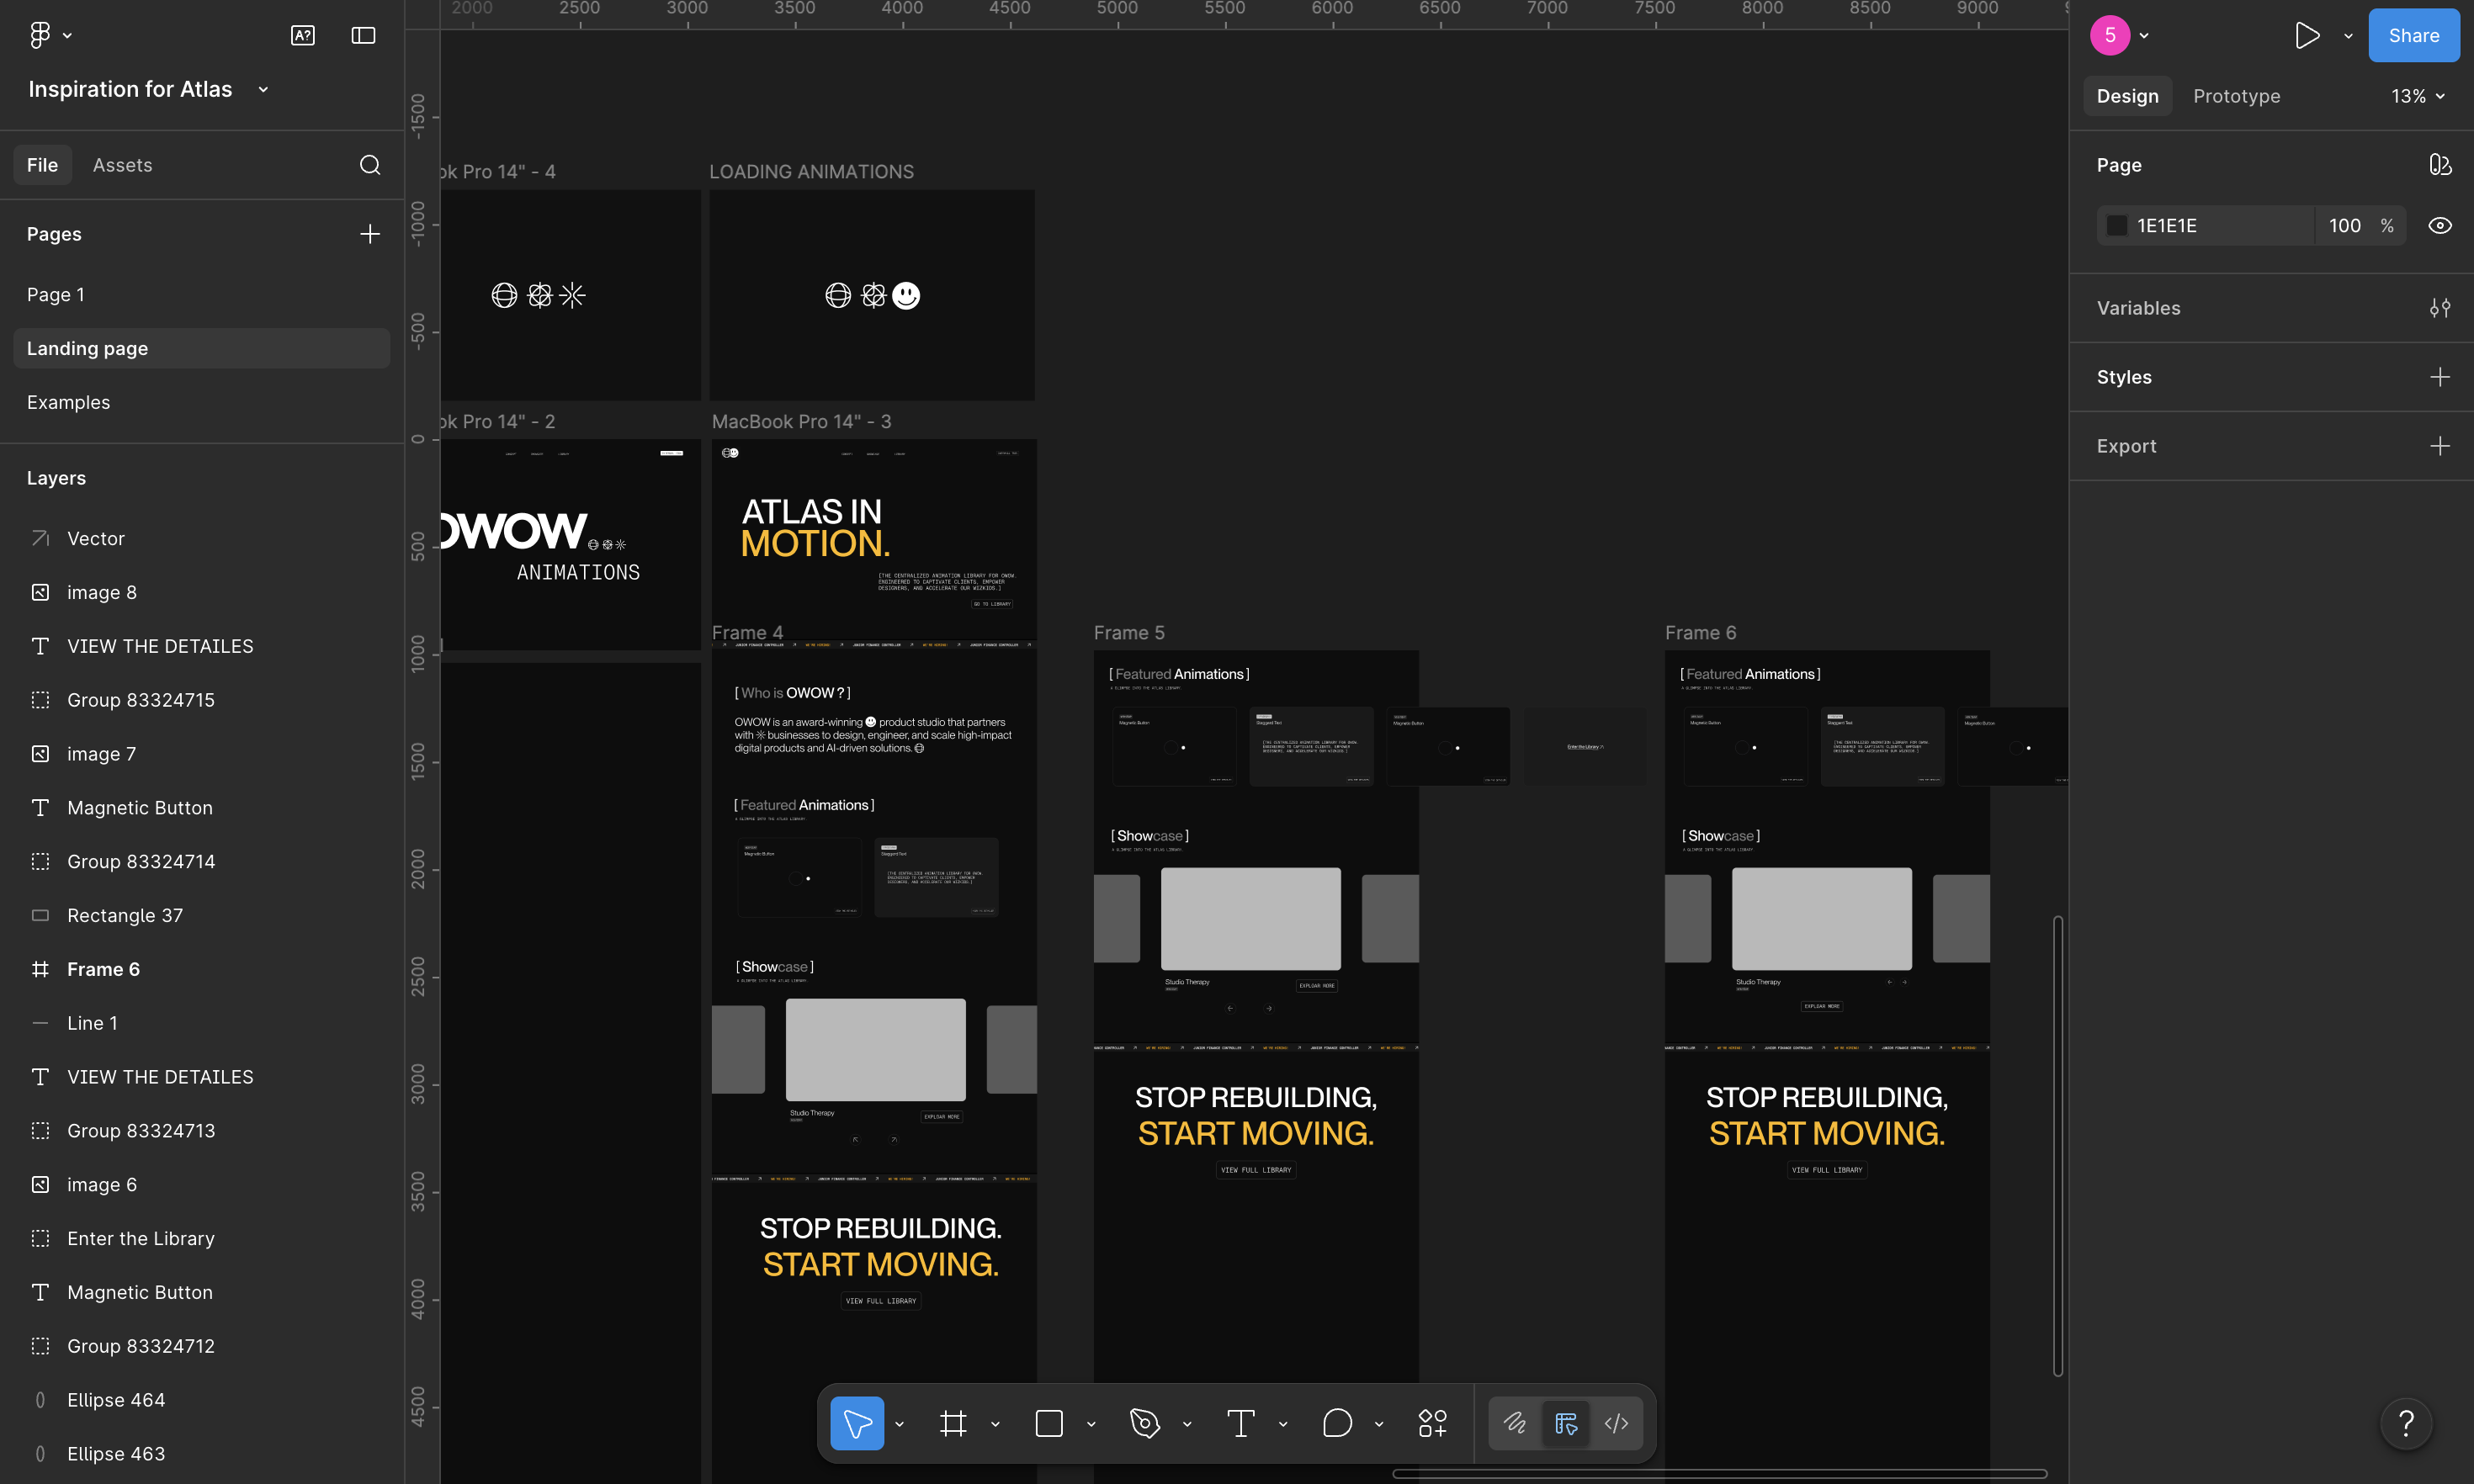Click the canvas vertical scrollbar
The image size is (2474, 1484).
tap(2058, 1146)
